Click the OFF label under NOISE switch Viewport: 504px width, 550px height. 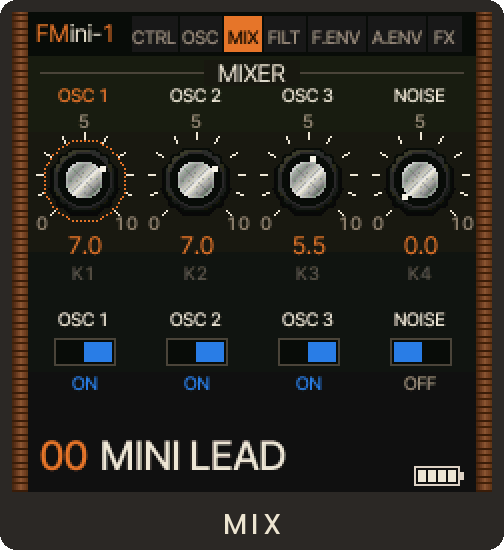[x=420, y=383]
